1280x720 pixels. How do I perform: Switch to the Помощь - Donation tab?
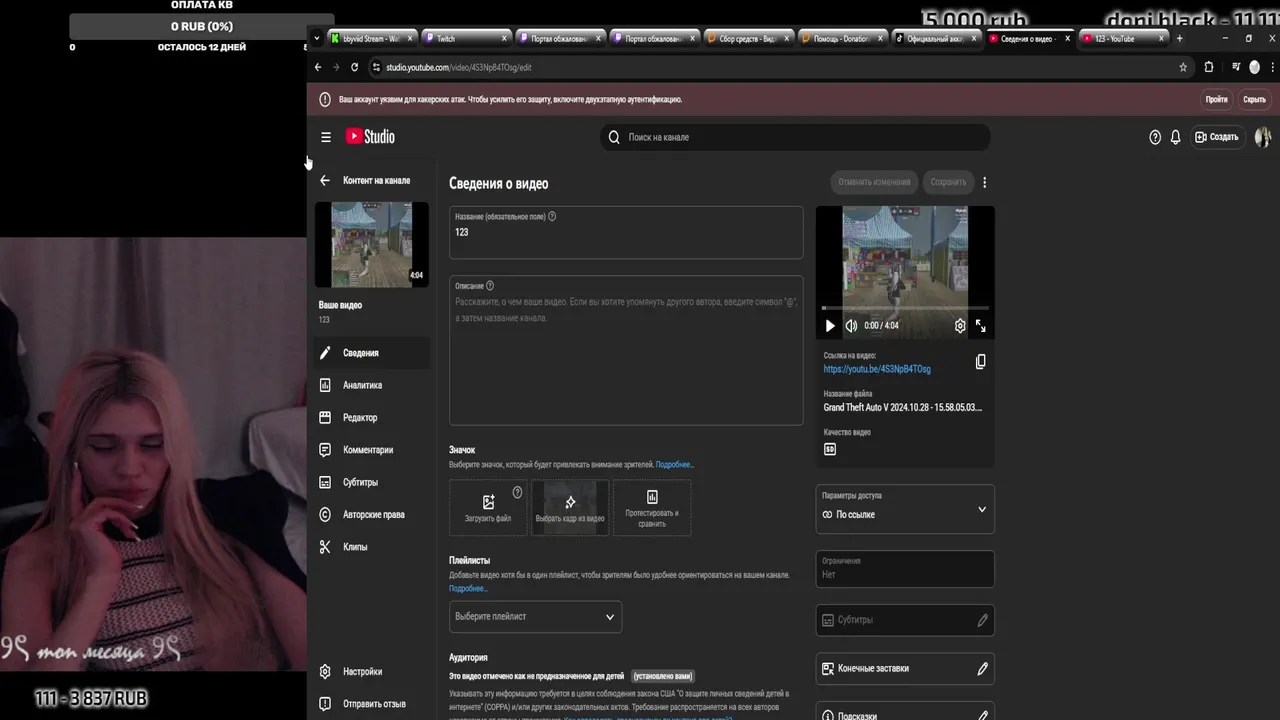(x=842, y=38)
